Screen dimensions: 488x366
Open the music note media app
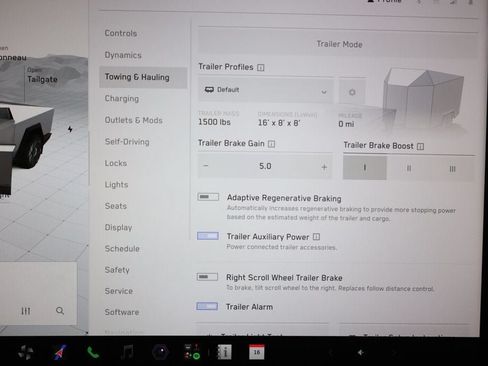tap(127, 352)
